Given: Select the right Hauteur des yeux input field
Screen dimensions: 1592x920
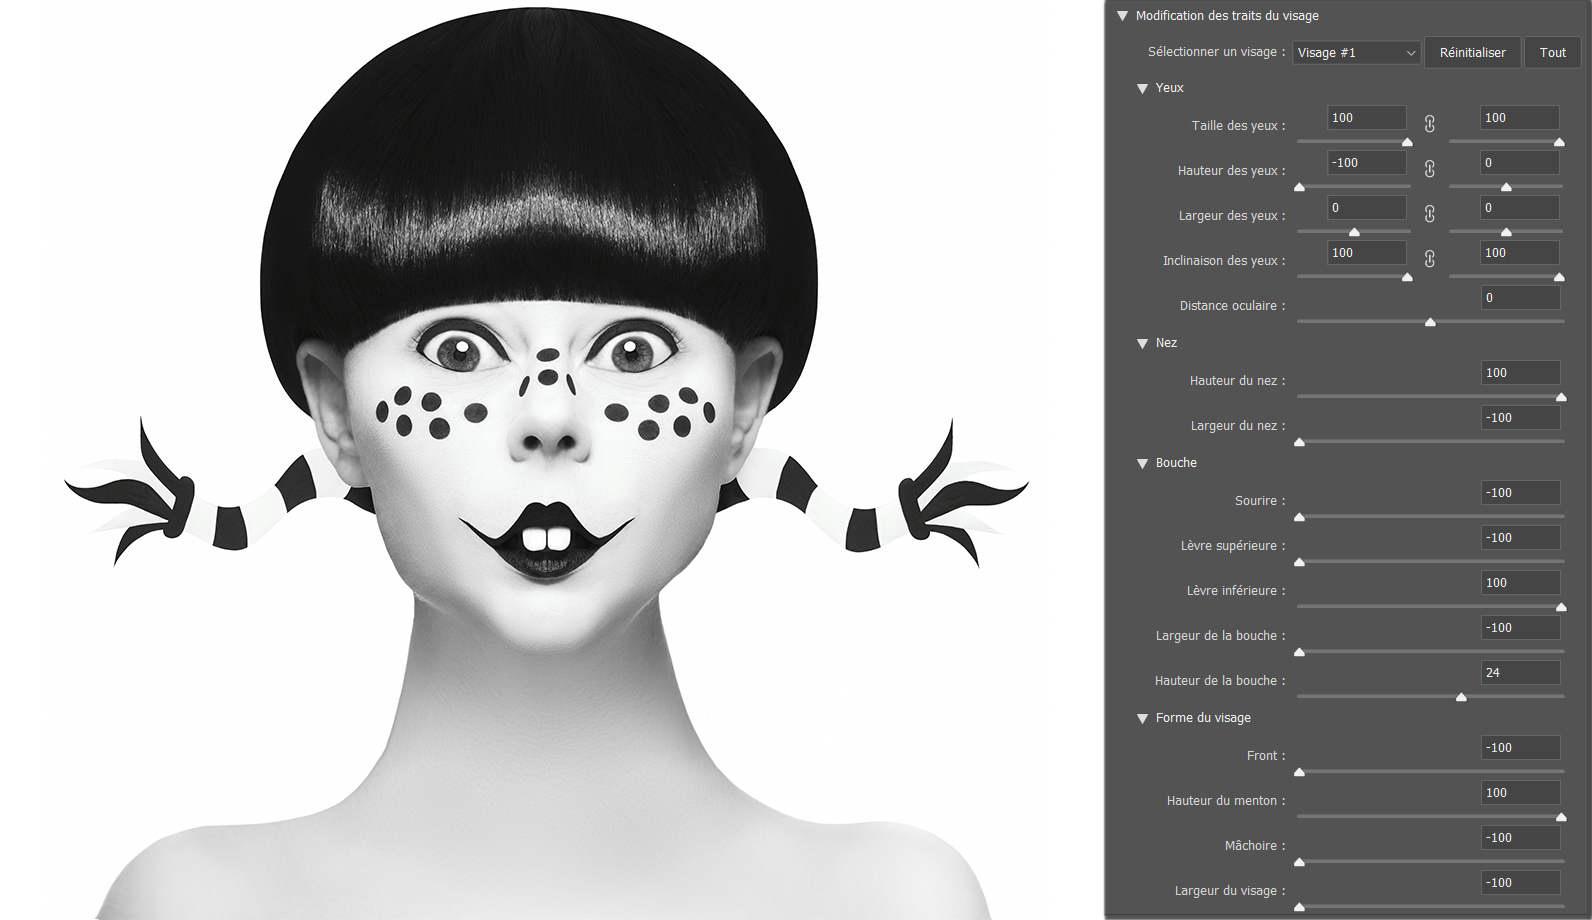Looking at the screenshot, I should pos(1519,163).
